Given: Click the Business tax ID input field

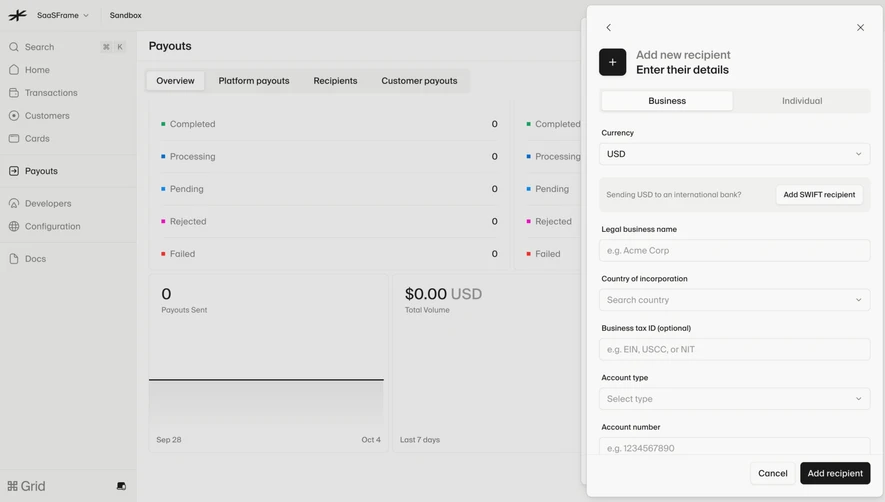Looking at the screenshot, I should [x=734, y=349].
